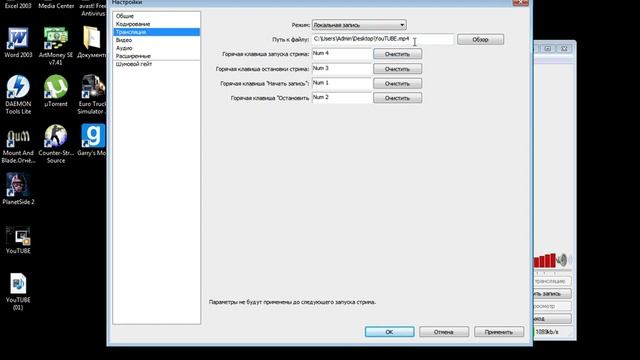
Task: Clear the stream start hotkey Num 4
Action: 397,54
